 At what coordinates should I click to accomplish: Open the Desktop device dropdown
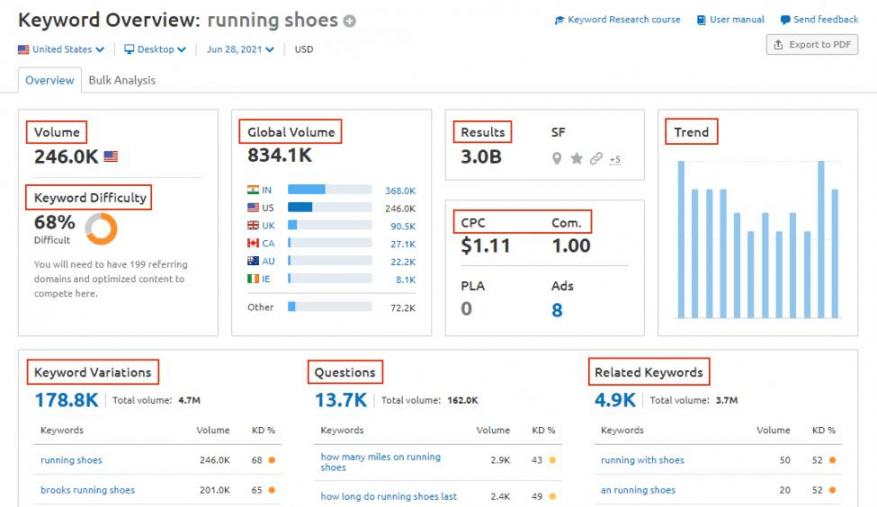pyautogui.click(x=155, y=49)
